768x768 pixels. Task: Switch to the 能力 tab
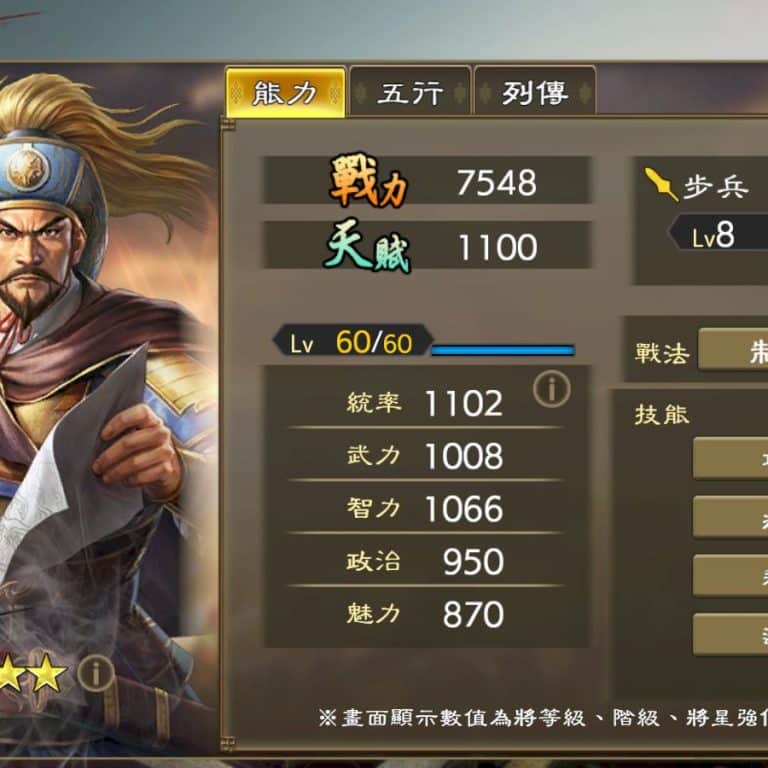286,92
